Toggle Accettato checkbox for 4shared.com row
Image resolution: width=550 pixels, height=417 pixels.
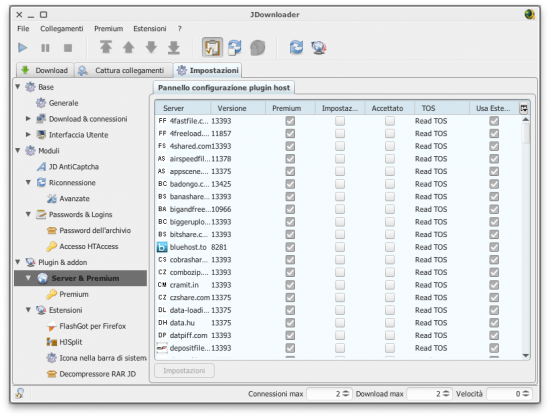(390, 146)
